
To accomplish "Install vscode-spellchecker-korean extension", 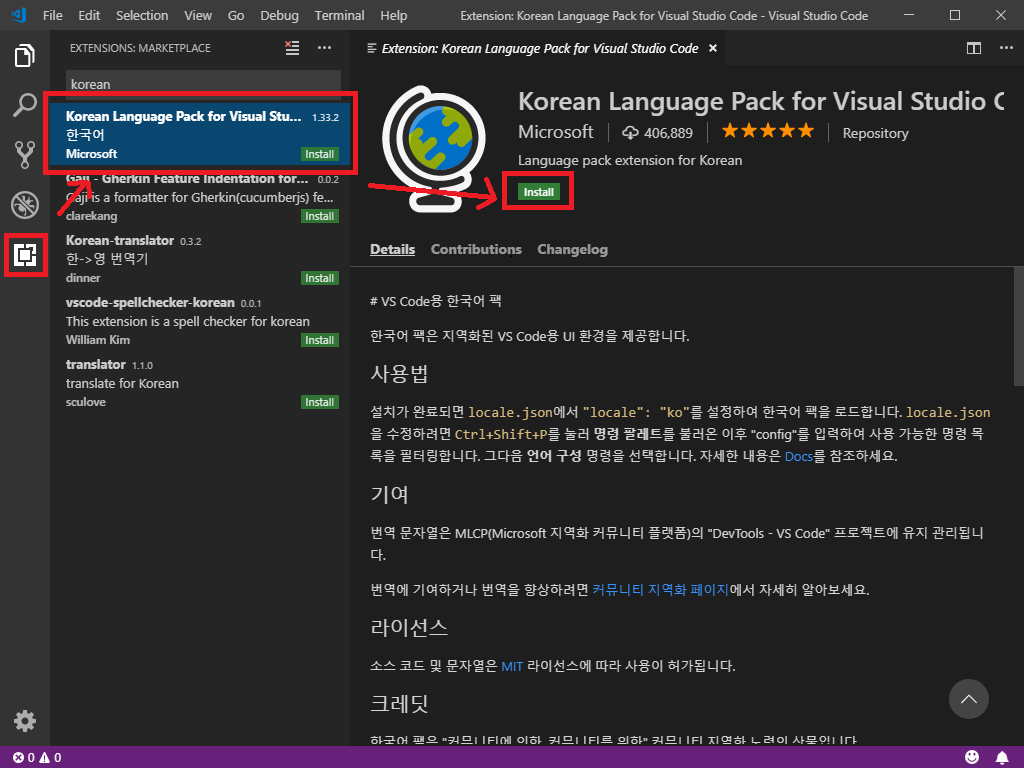I will pos(319,340).
